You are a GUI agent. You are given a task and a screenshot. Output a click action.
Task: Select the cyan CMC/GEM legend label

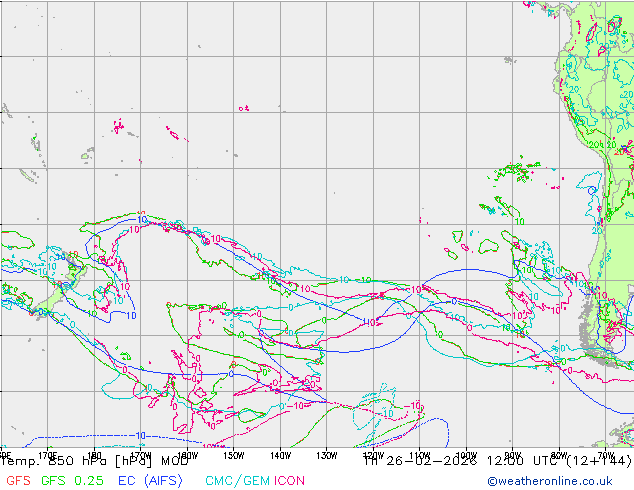237,481
